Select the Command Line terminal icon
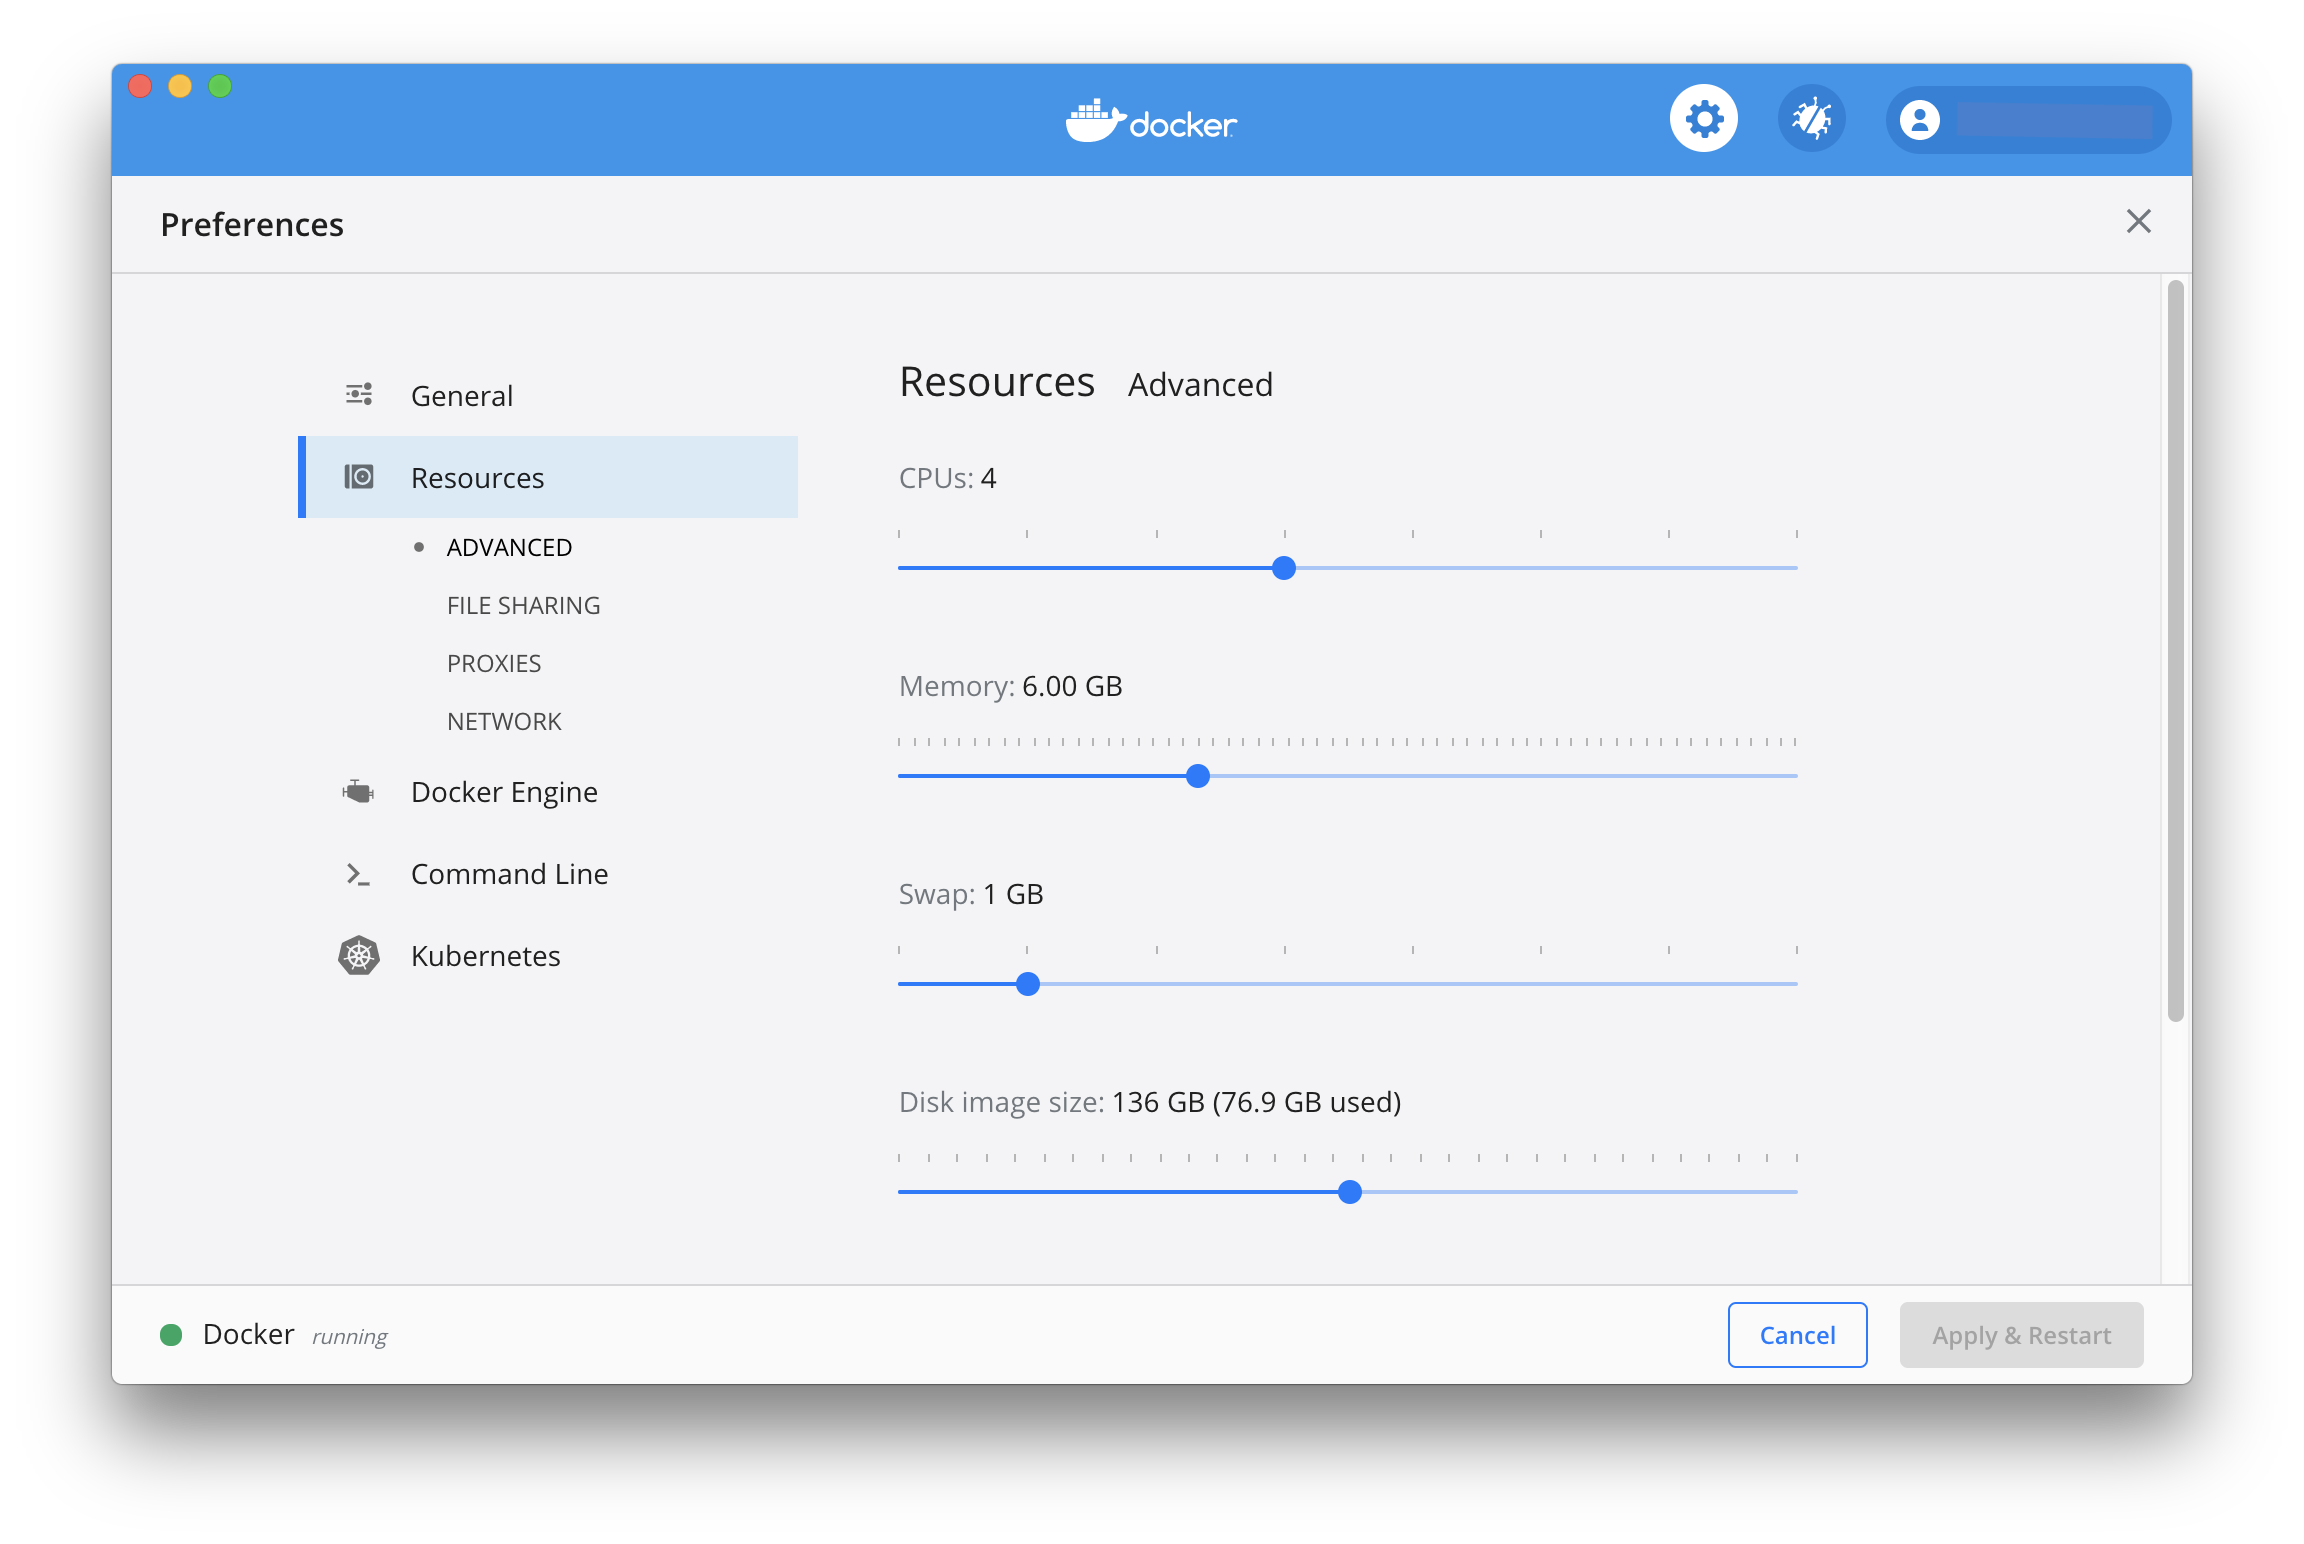This screenshot has height=1544, width=2304. [357, 873]
